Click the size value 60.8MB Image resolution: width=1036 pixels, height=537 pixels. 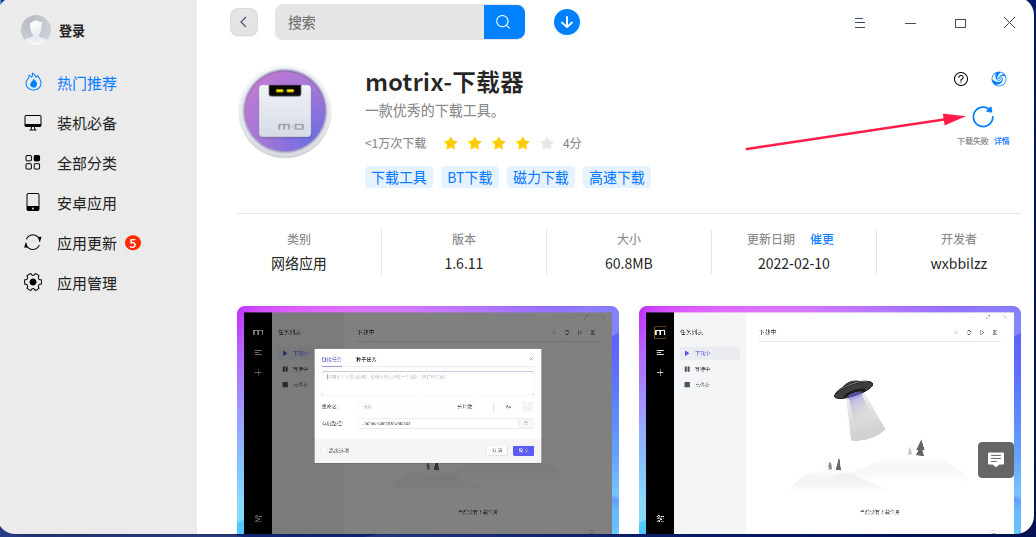628,264
